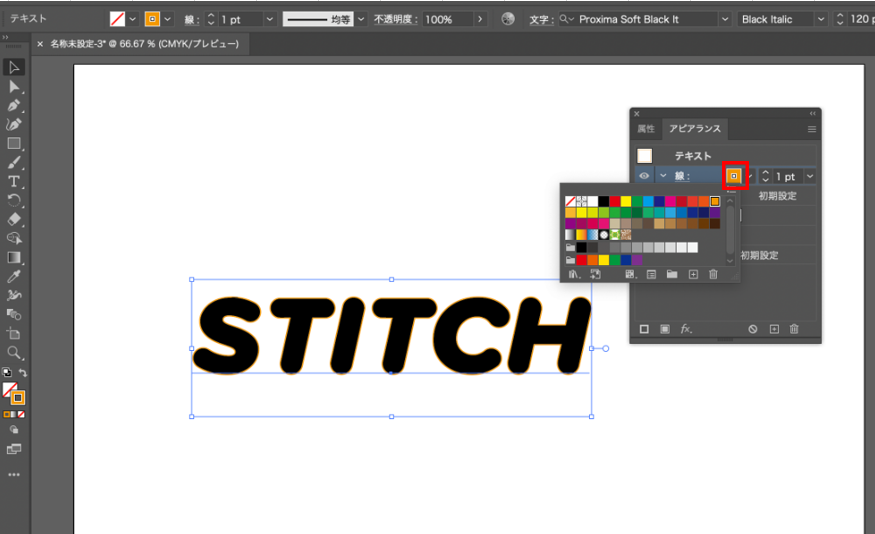Set paint mode to None in toolbar
The width and height of the screenshot is (875, 534).
click(21, 415)
